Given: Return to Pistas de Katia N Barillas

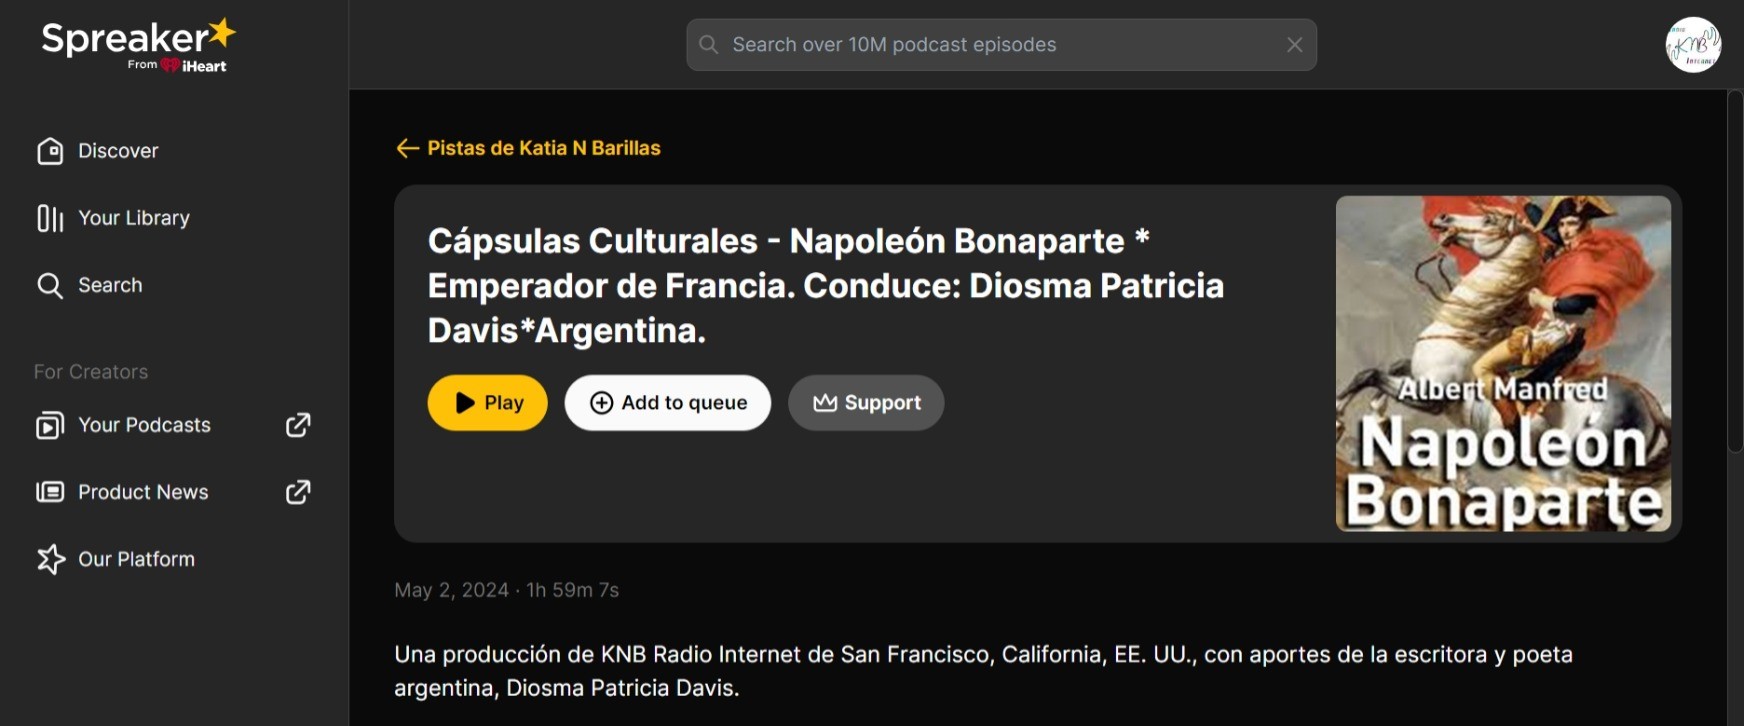Looking at the screenshot, I should 544,148.
